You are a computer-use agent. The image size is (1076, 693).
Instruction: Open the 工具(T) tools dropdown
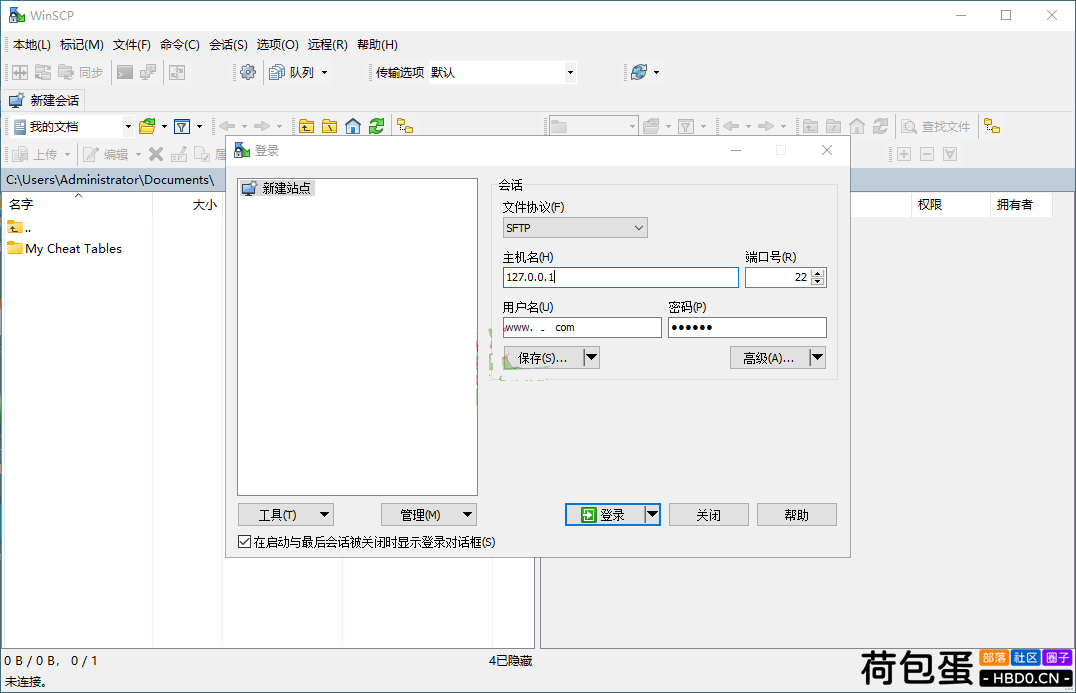(x=285, y=515)
